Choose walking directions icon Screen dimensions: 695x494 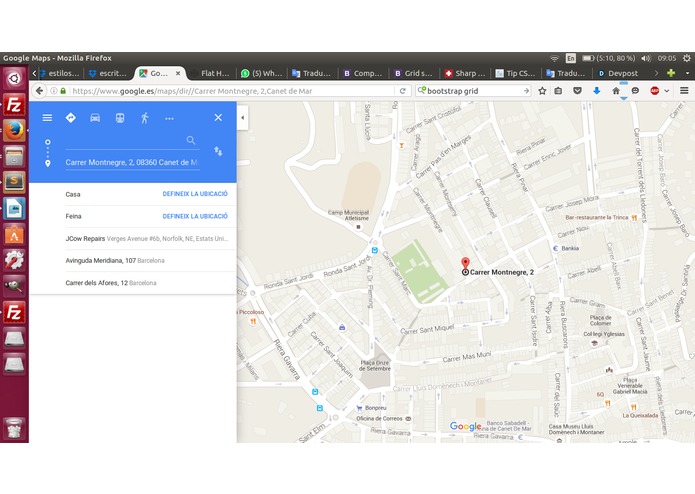[144, 118]
